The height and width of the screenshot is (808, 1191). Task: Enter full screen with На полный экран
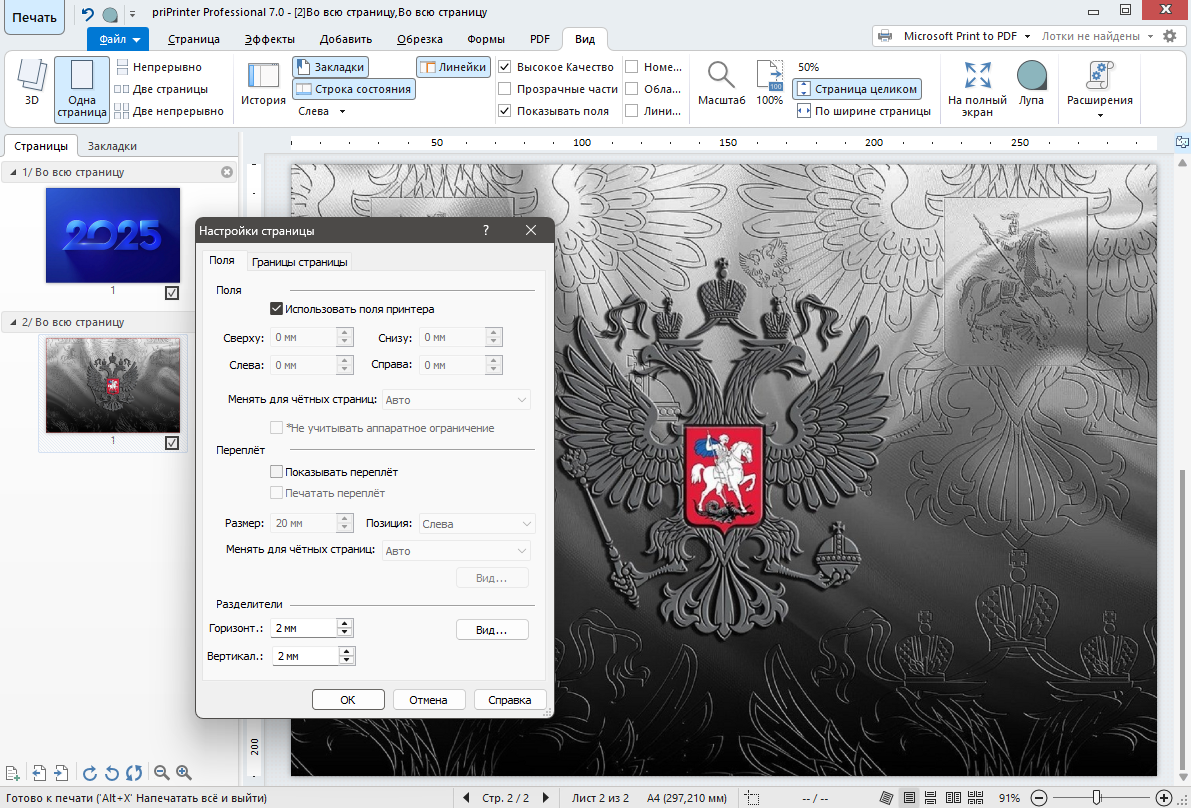[978, 89]
